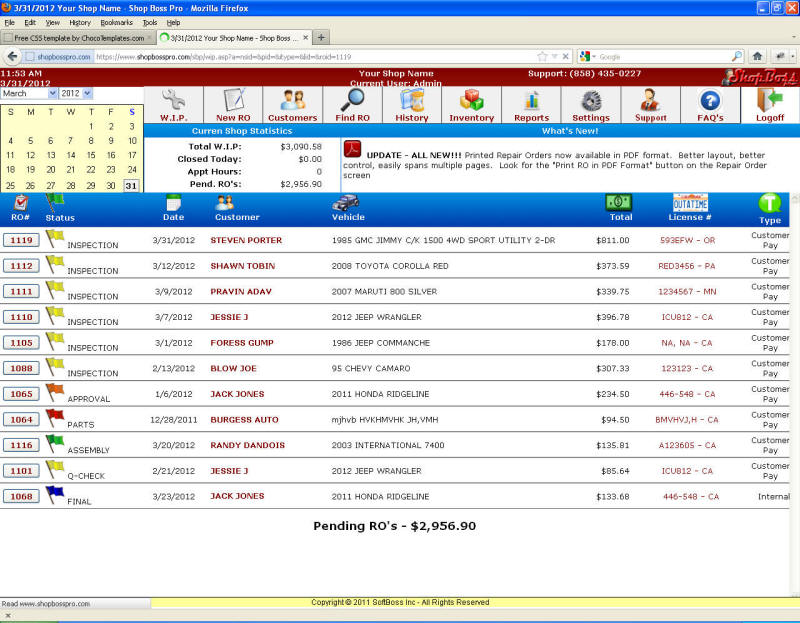Open customer BURGESS AUTO
Image resolution: width=800 pixels, height=623 pixels.
click(x=244, y=419)
